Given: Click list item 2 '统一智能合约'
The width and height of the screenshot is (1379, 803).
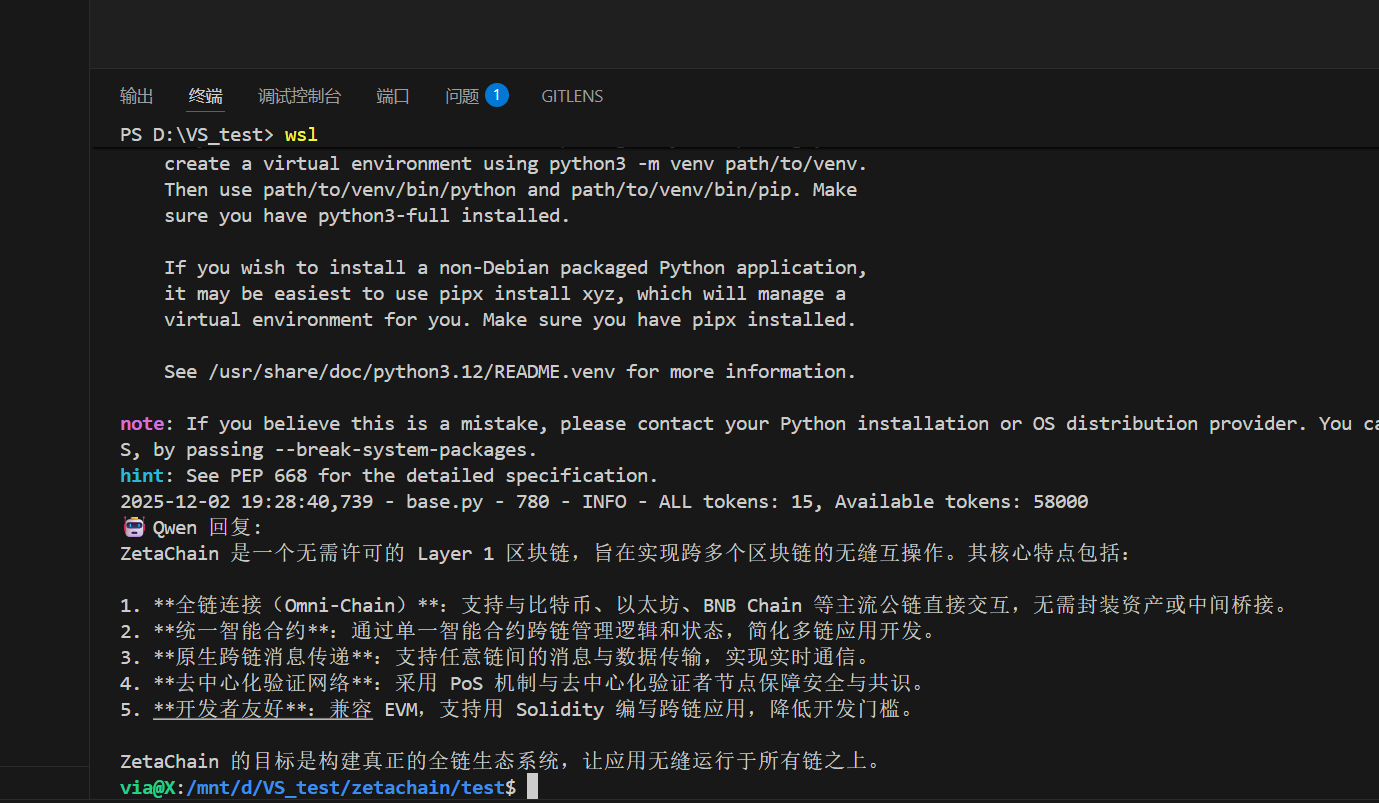Looking at the screenshot, I should click(x=529, y=632).
